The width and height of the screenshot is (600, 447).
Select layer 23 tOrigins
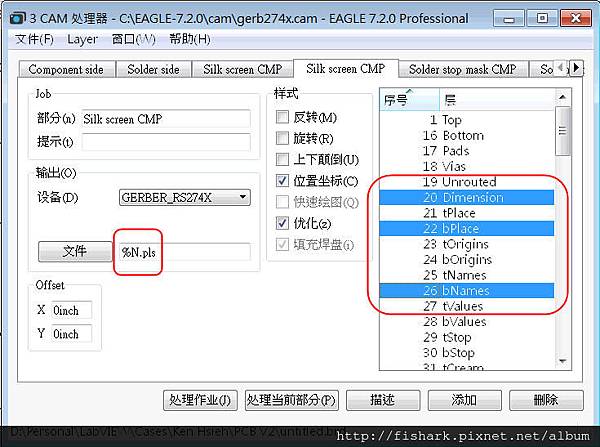[x=467, y=244]
